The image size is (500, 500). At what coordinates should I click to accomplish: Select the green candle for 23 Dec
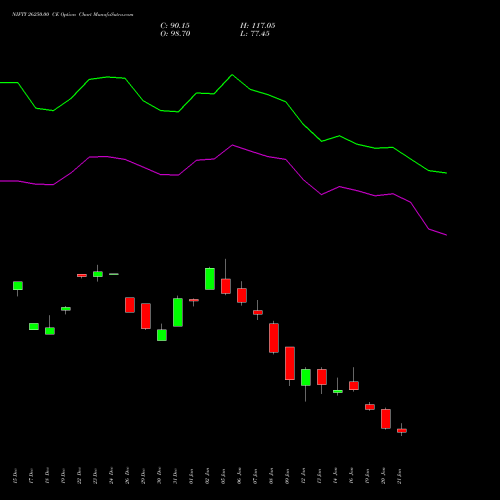[98, 274]
